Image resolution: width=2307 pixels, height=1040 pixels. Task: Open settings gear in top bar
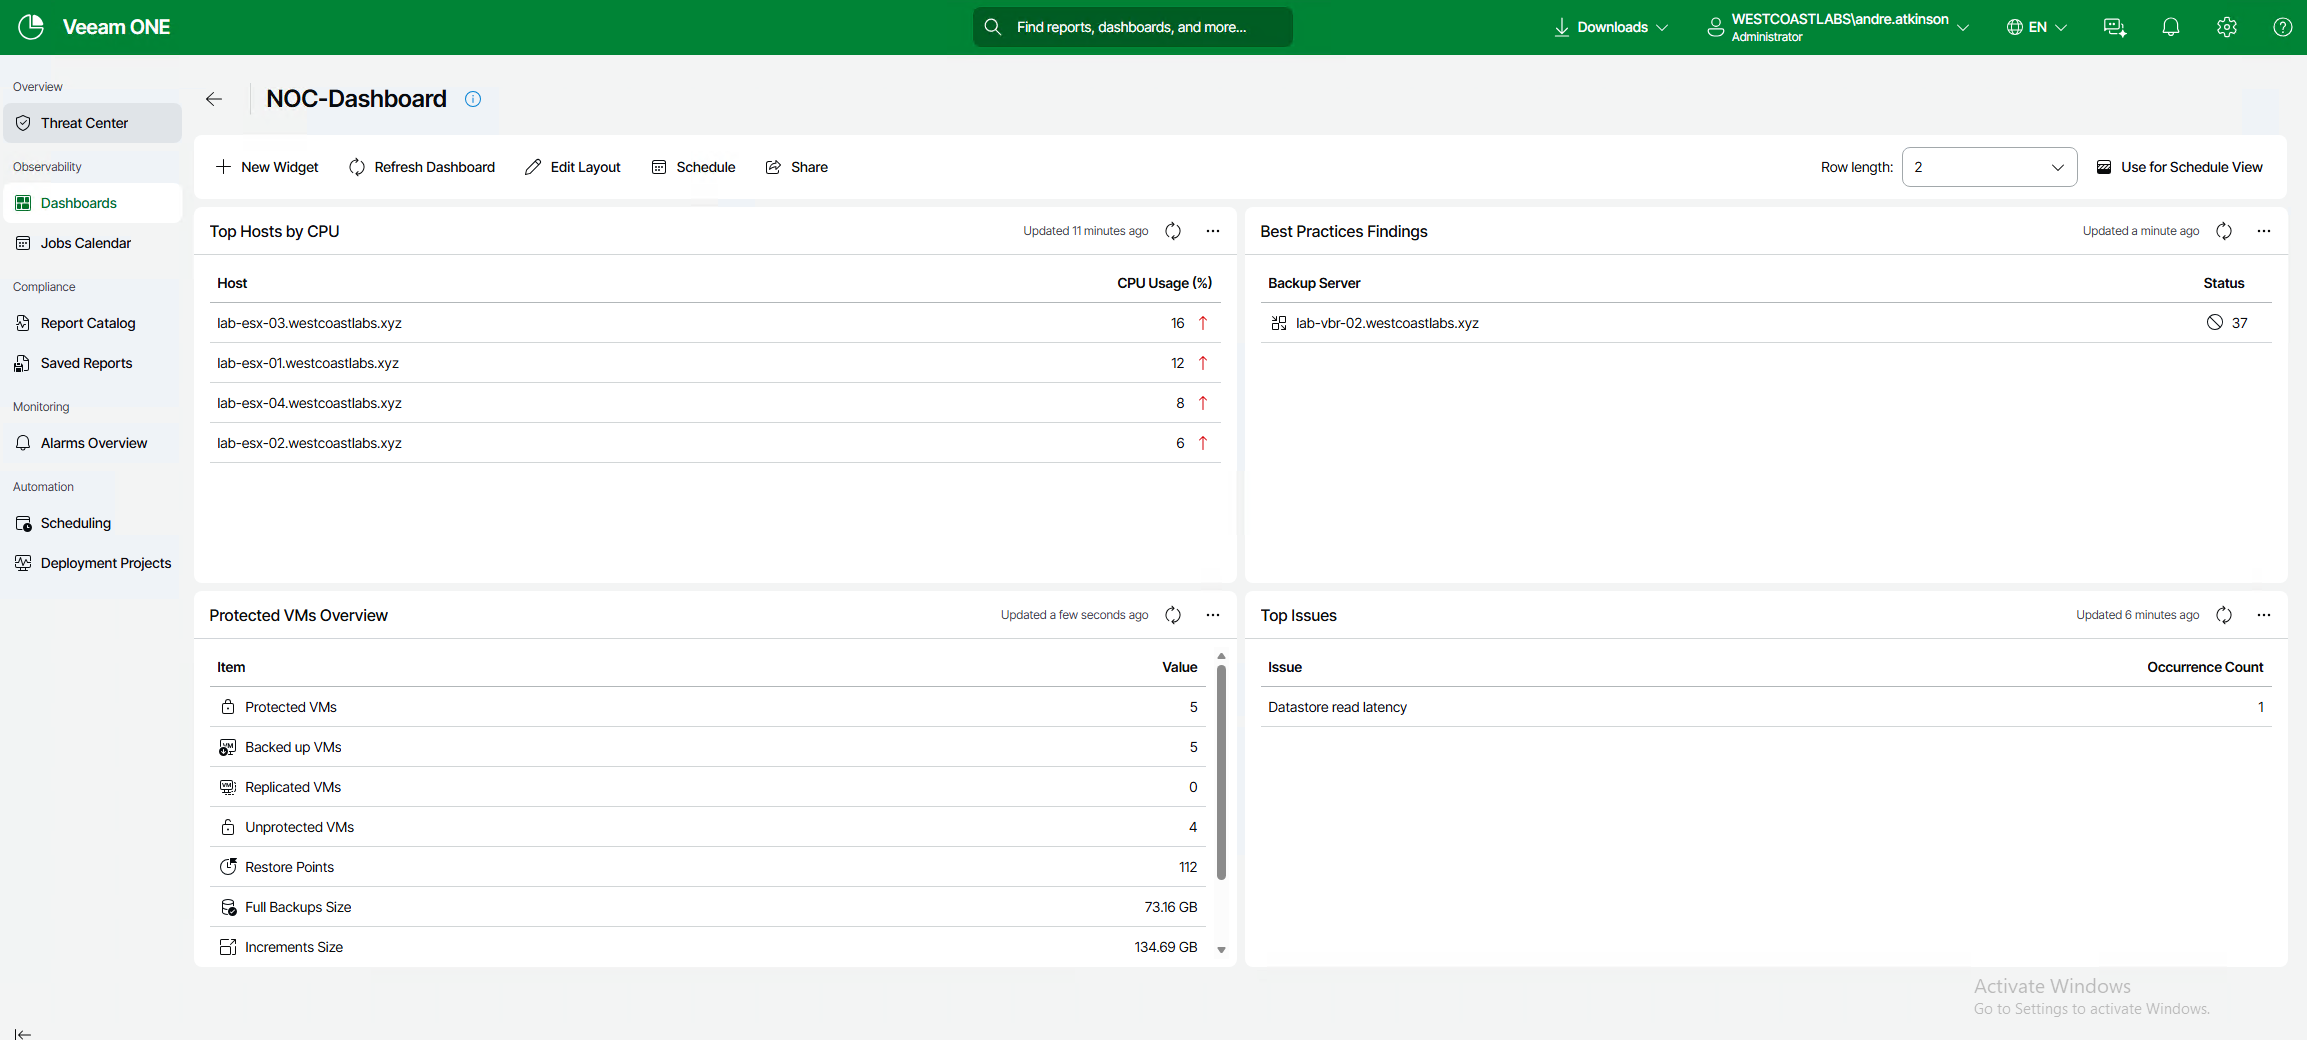pos(2226,27)
